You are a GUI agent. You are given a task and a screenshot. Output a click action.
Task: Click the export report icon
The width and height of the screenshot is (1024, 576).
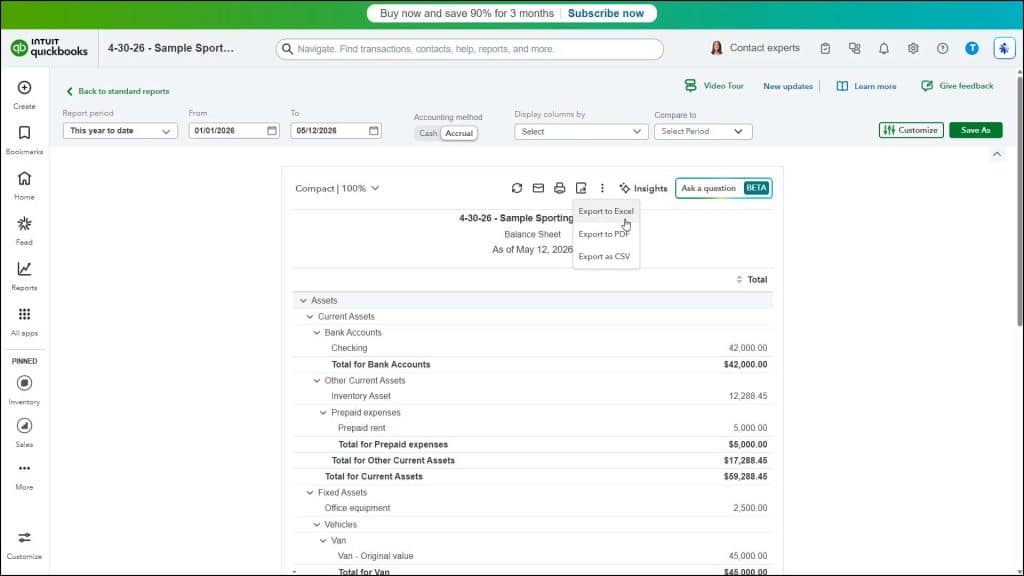pyautogui.click(x=581, y=188)
